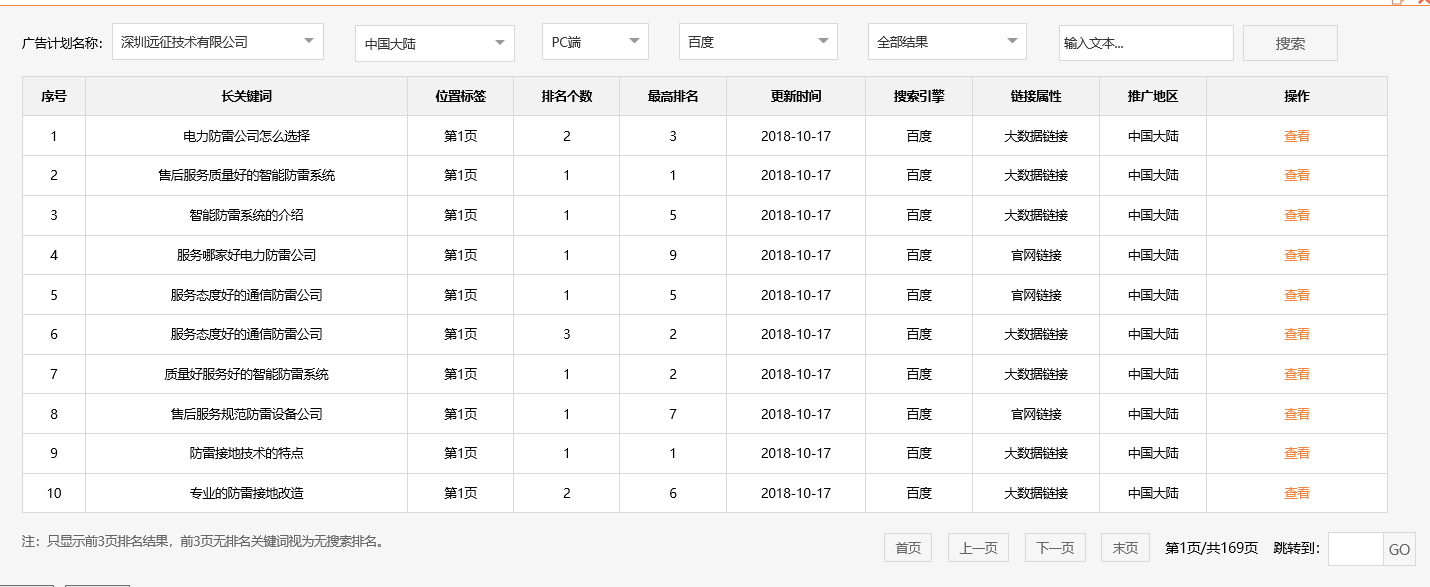The width and height of the screenshot is (1430, 587).
Task: Click the 首页 first page button
Action: point(906,548)
